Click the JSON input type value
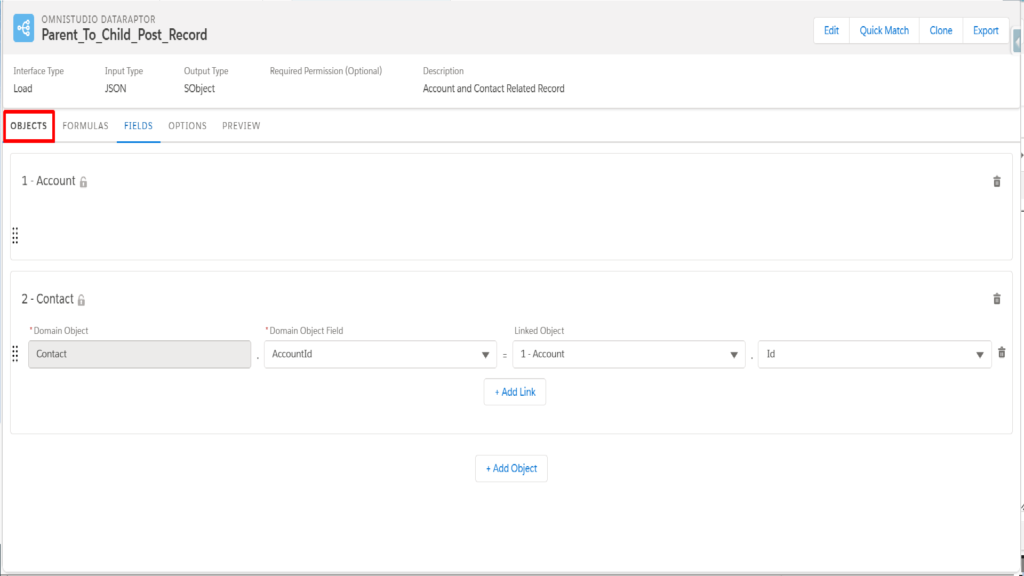 (116, 89)
